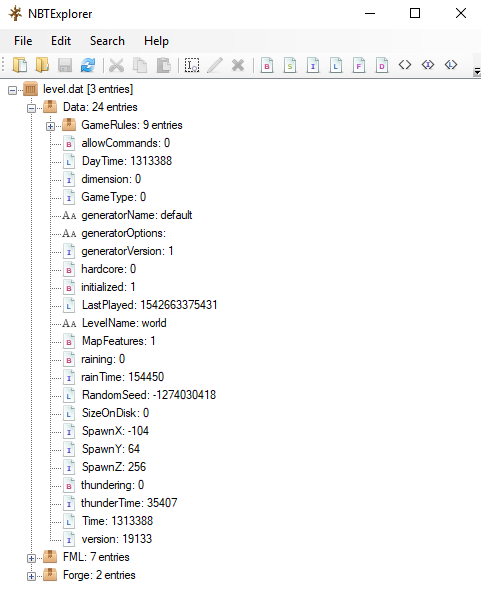The height and width of the screenshot is (612, 481).
Task: Select the initialized: 1 entry
Action: pyautogui.click(x=108, y=287)
